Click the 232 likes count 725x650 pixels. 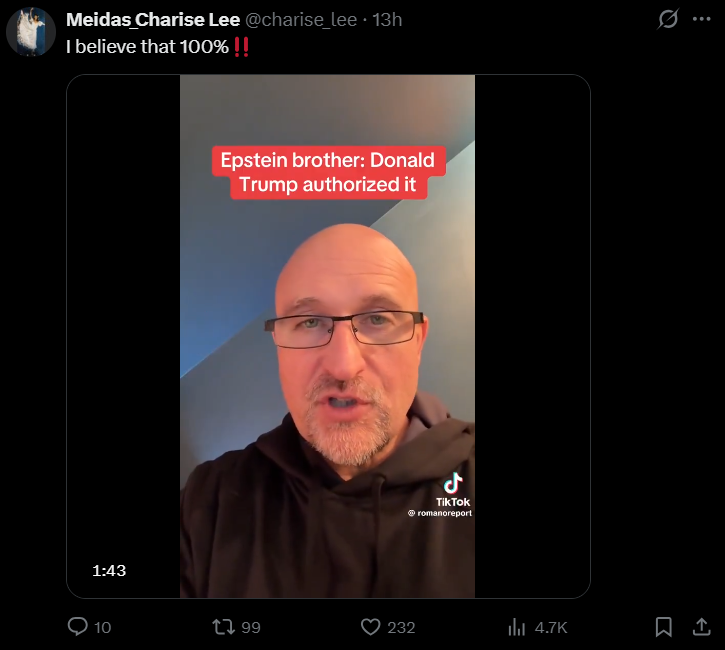point(401,628)
